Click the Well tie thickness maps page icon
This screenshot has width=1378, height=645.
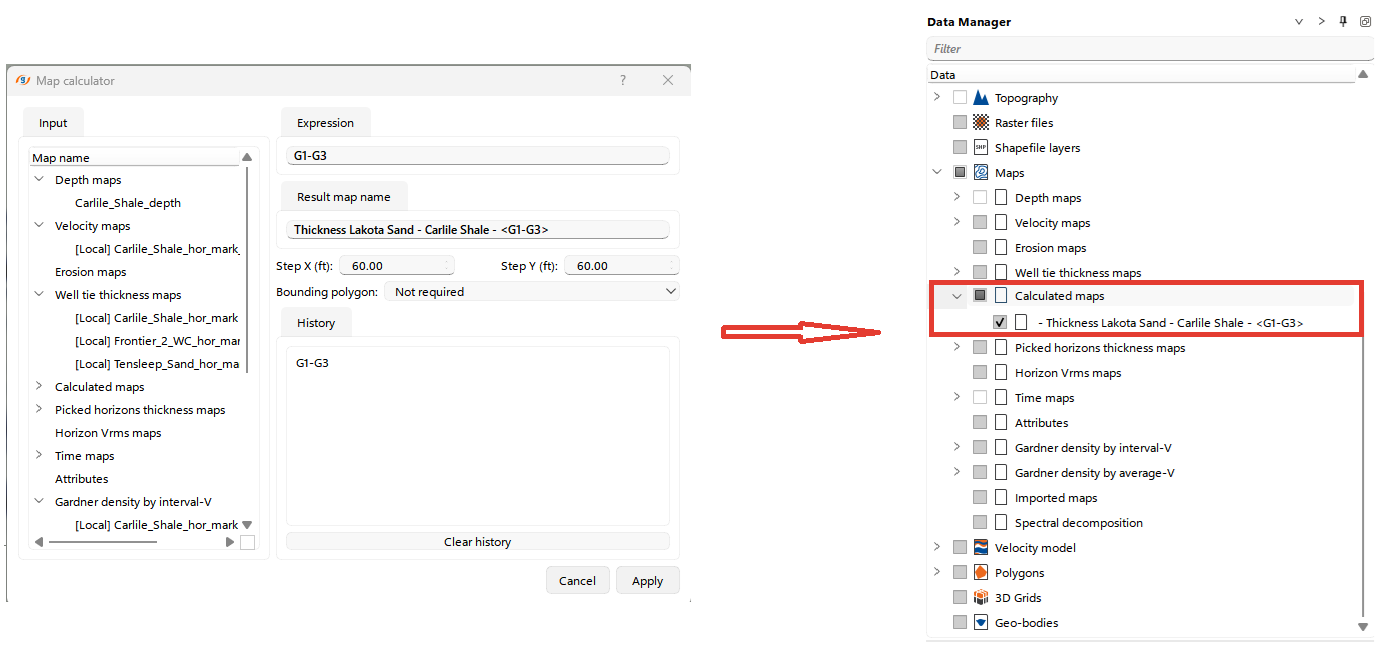(x=1001, y=273)
